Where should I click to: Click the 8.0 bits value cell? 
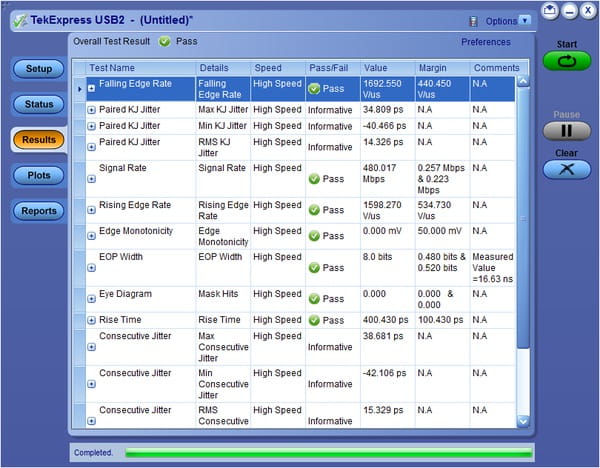click(x=387, y=268)
